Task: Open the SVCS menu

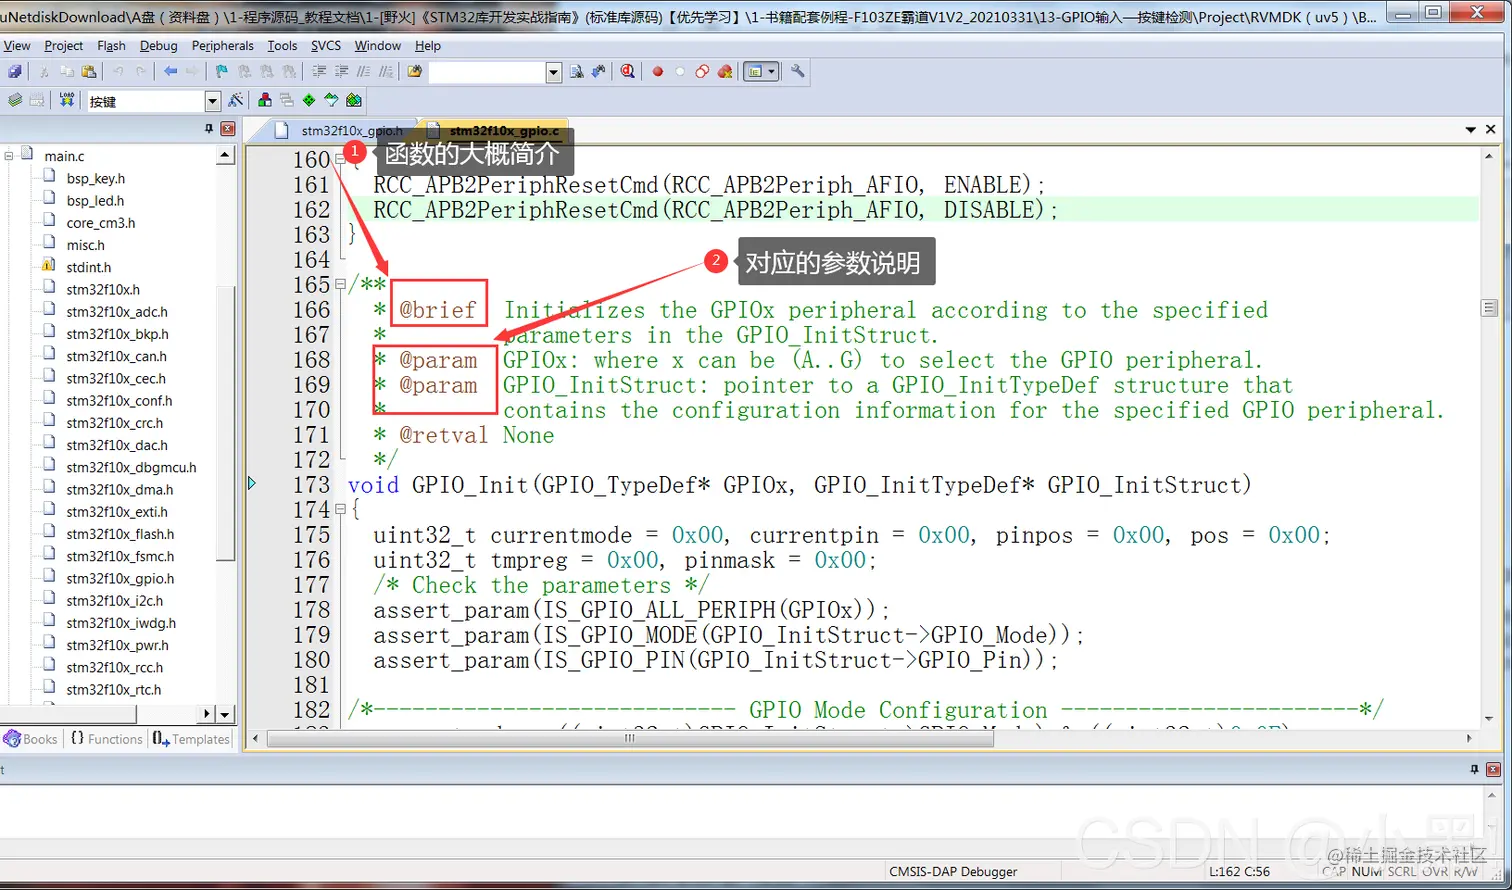Action: pos(326,45)
